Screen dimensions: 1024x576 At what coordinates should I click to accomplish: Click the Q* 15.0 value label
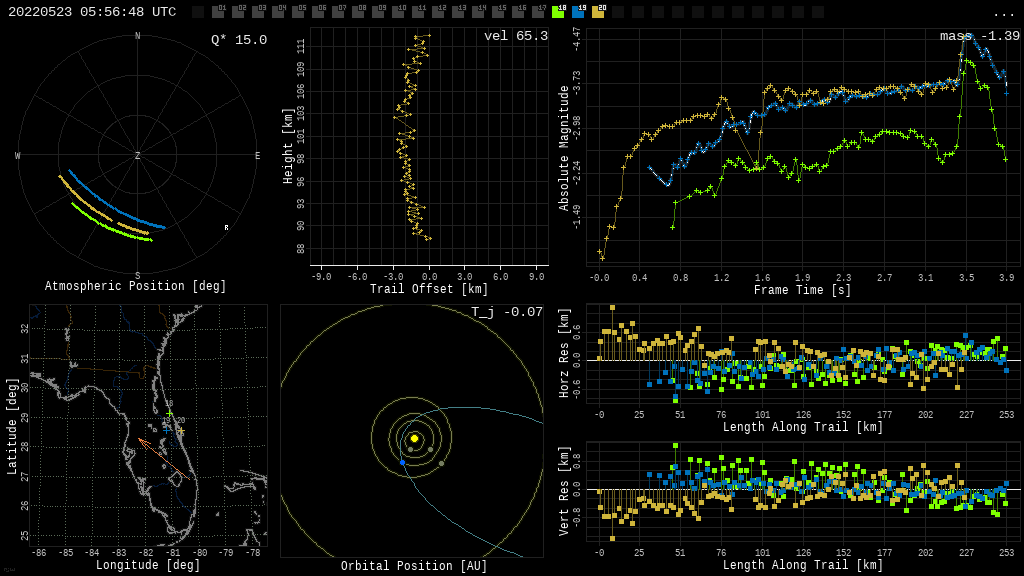click(239, 40)
